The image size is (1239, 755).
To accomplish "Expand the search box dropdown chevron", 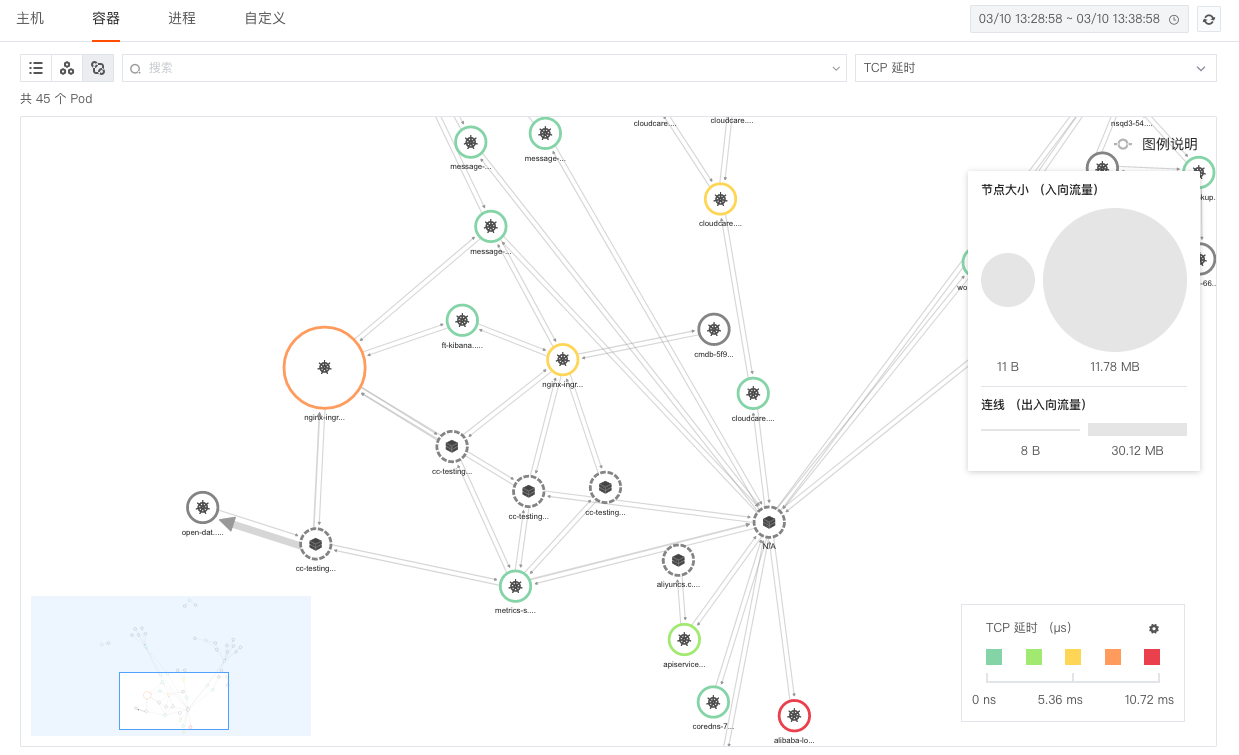I will 837,68.
